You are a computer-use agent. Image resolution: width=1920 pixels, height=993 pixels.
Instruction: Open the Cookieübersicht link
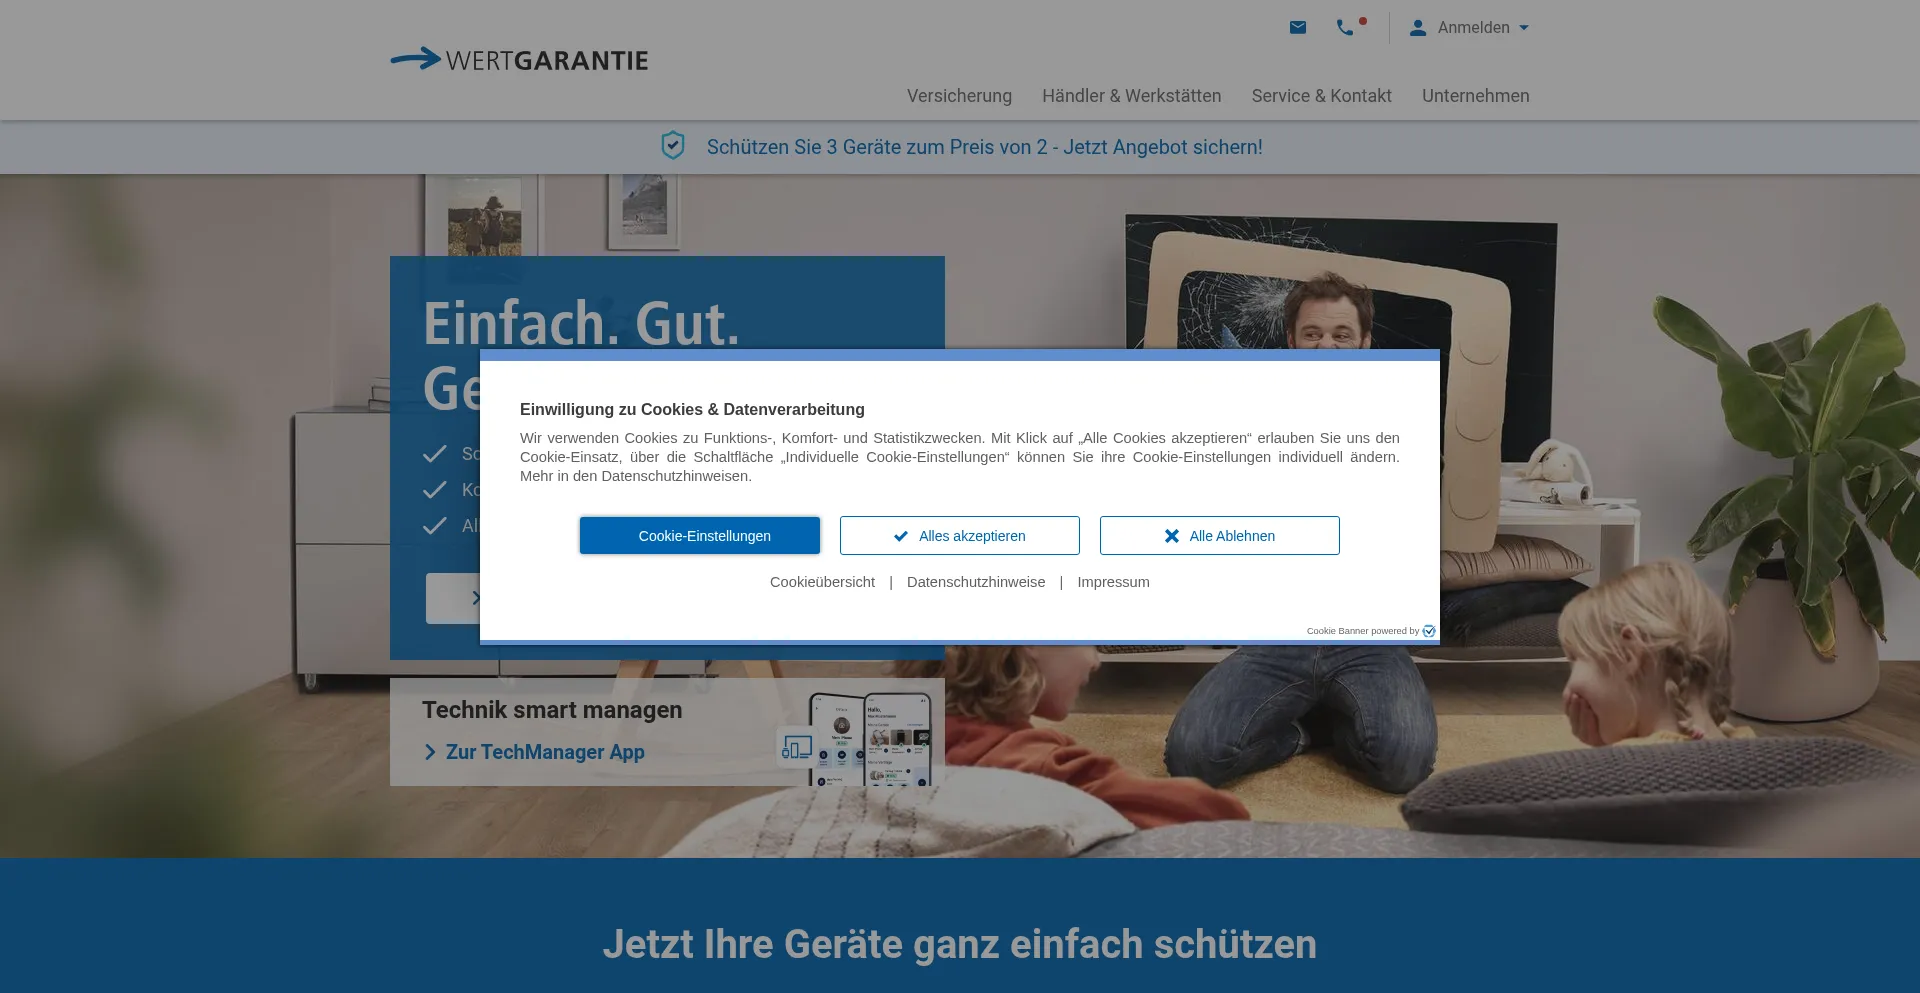click(x=822, y=582)
